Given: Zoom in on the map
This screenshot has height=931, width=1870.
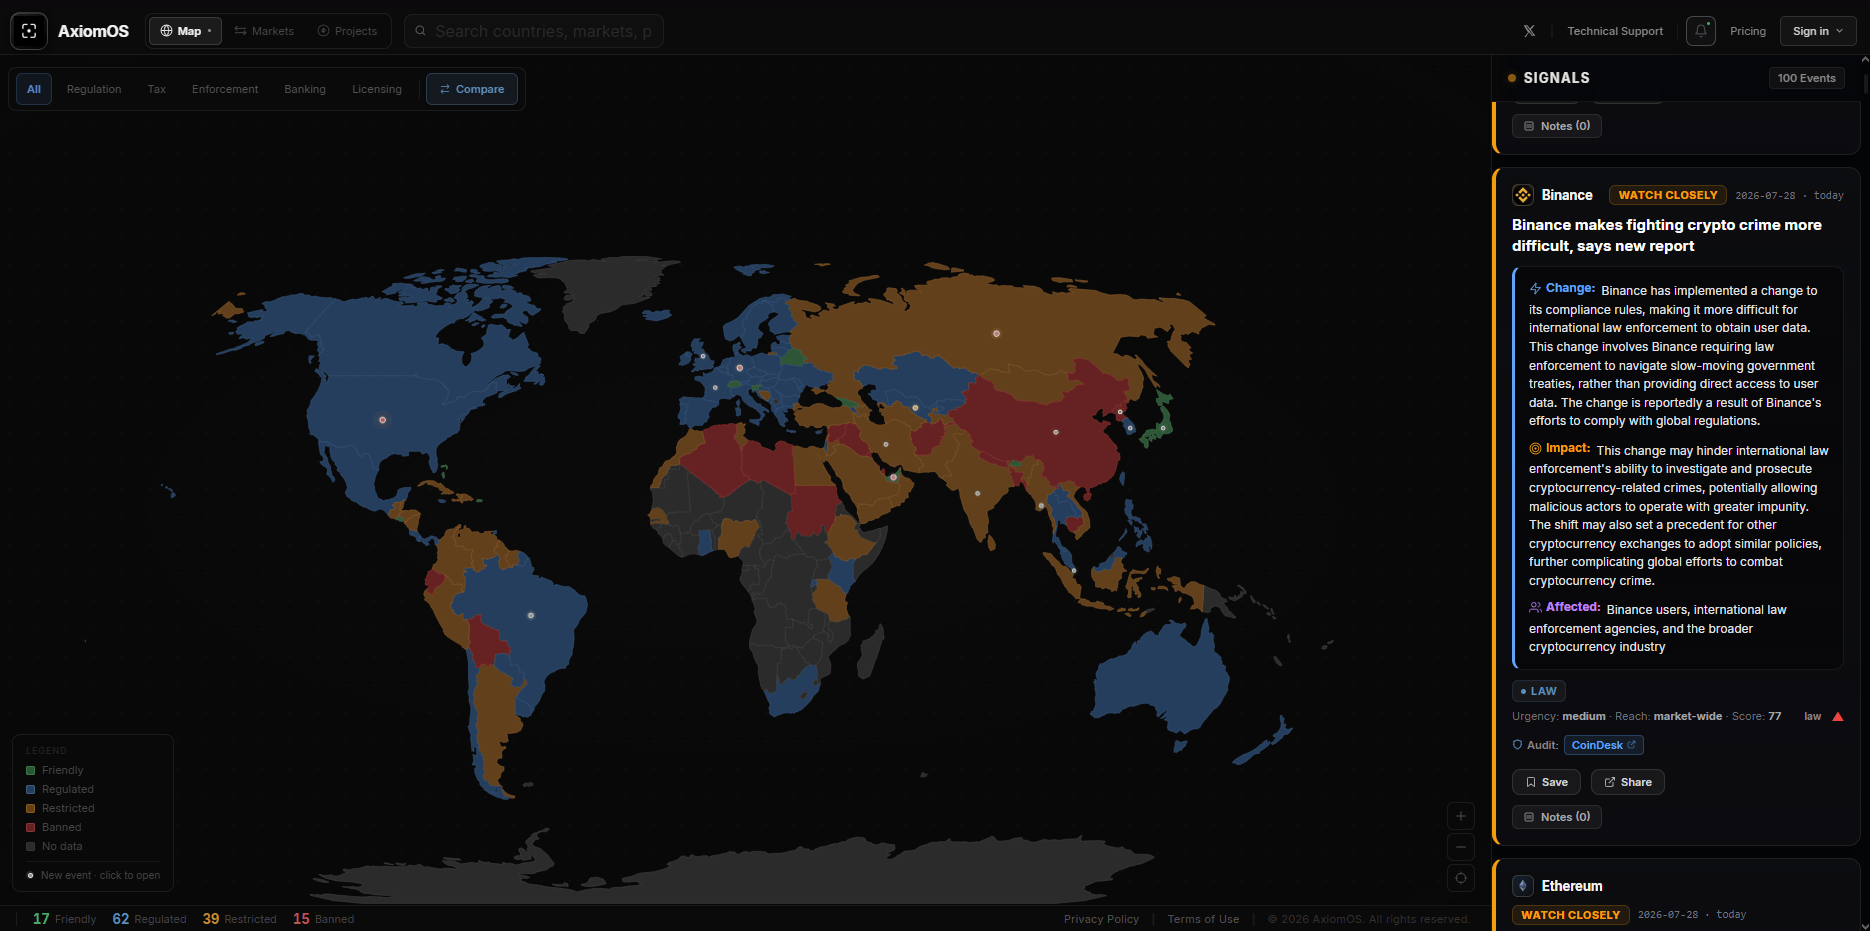Looking at the screenshot, I should tap(1461, 816).
